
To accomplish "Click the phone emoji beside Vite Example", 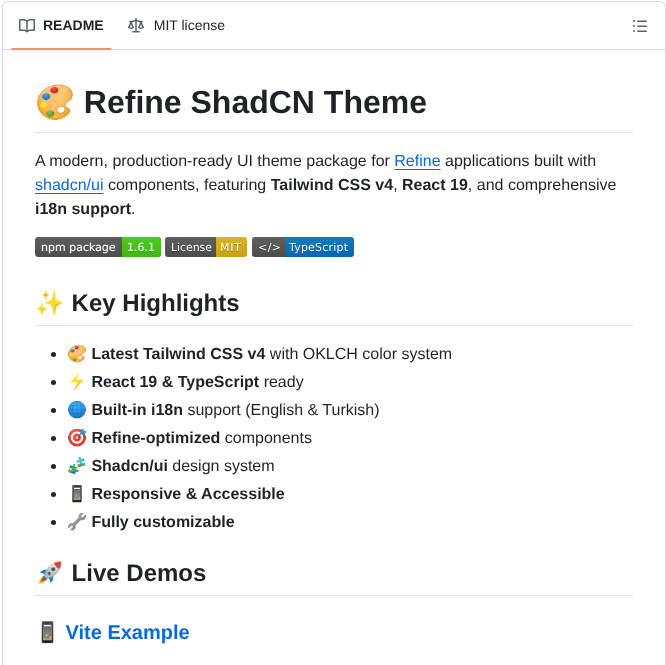I will click(x=47, y=632).
